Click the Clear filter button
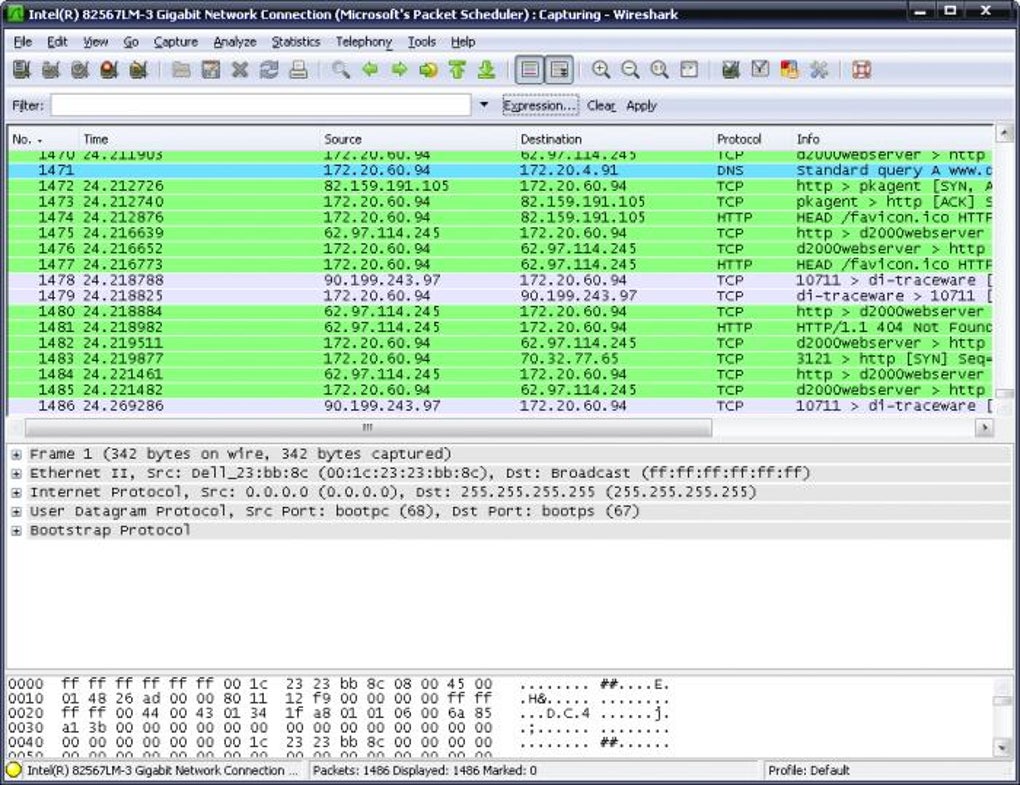1020x785 pixels. click(x=601, y=105)
